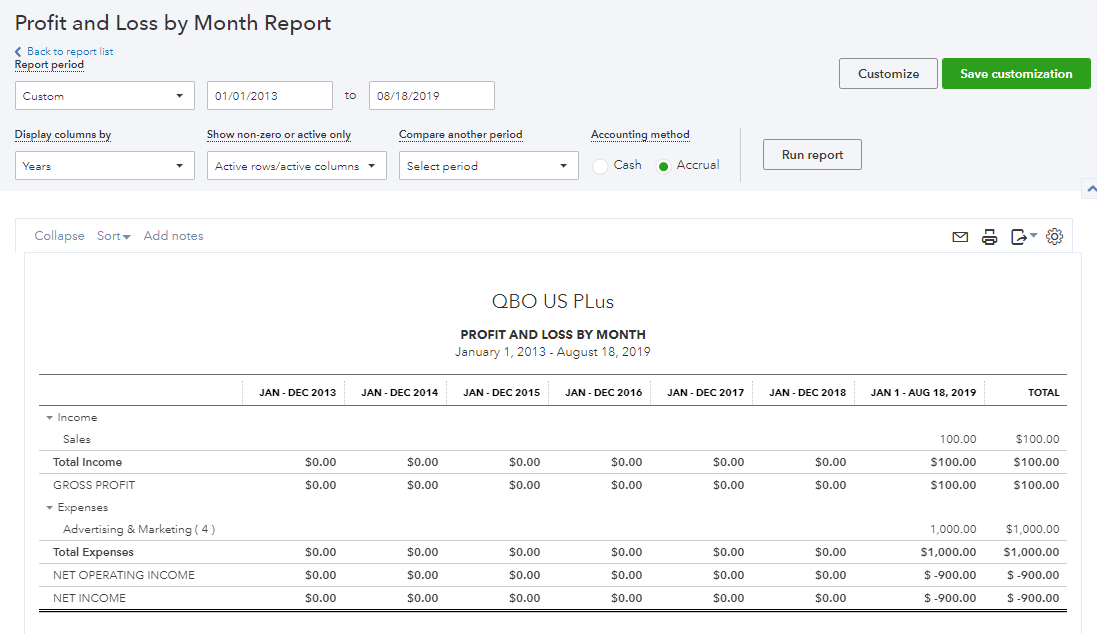Click the QBO US PLus company title
Viewport: 1097px width, 634px height.
(553, 302)
